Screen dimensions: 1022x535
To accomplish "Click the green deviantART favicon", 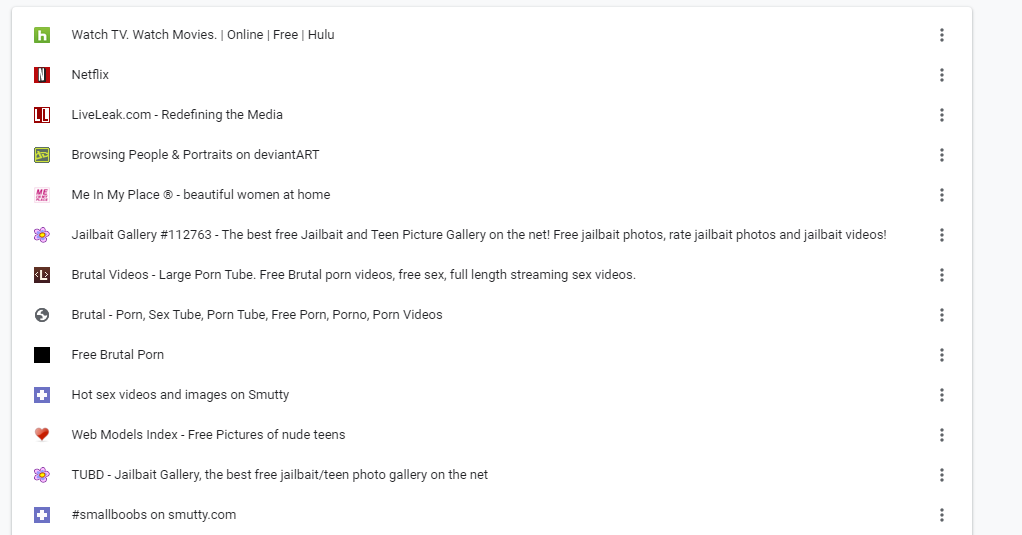I will [42, 155].
